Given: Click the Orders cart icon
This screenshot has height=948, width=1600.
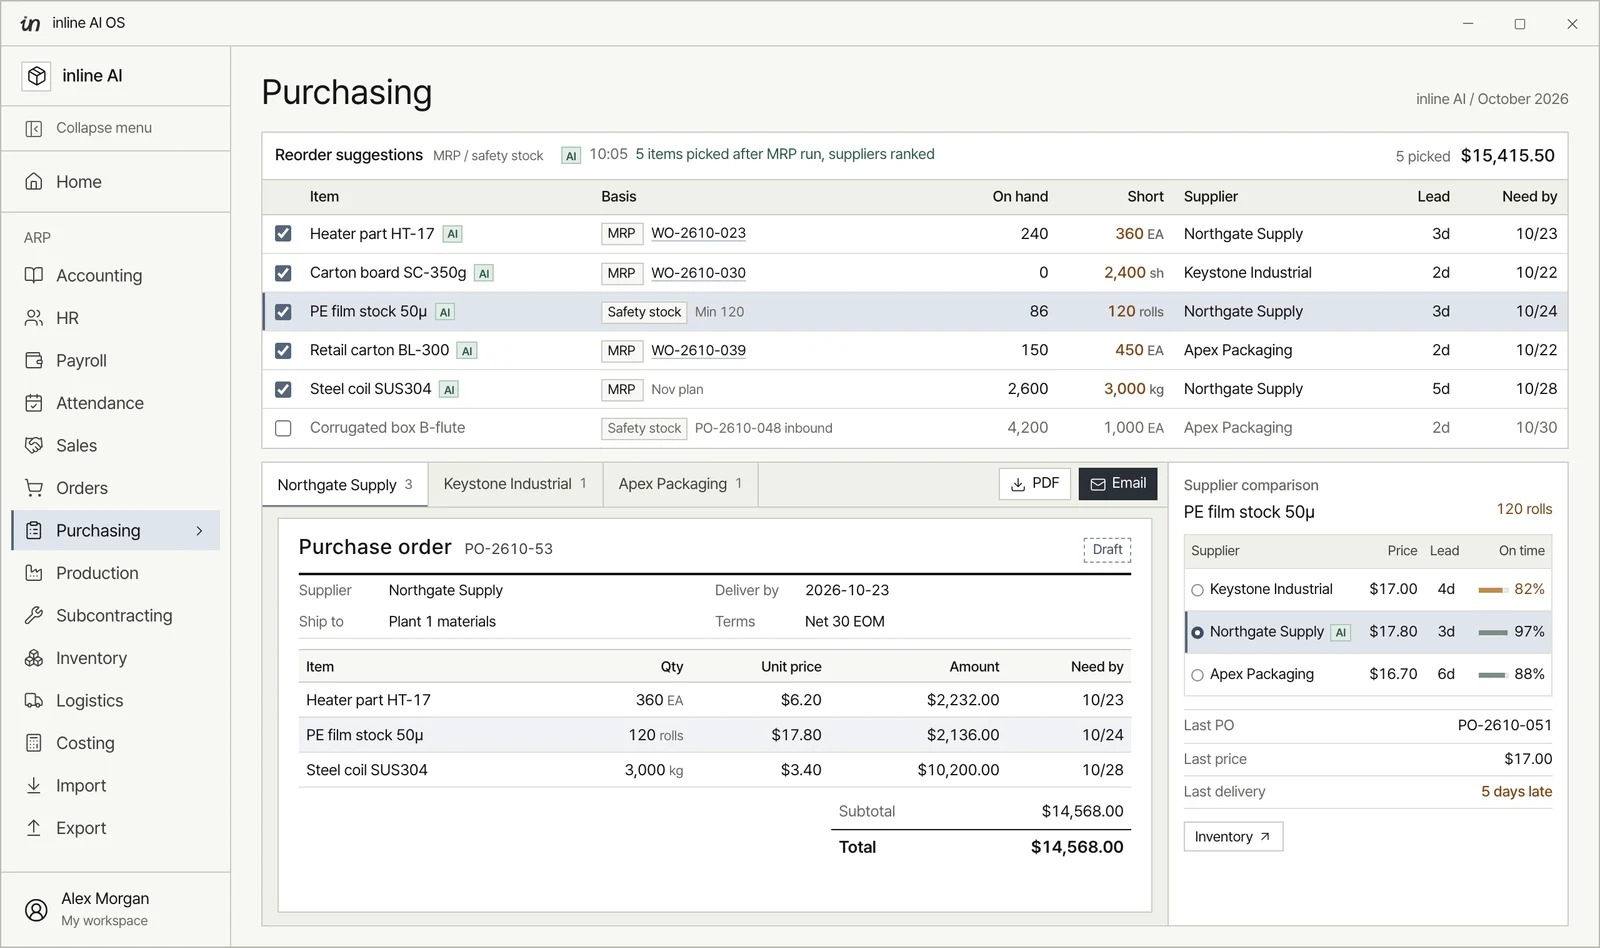Looking at the screenshot, I should click(34, 488).
